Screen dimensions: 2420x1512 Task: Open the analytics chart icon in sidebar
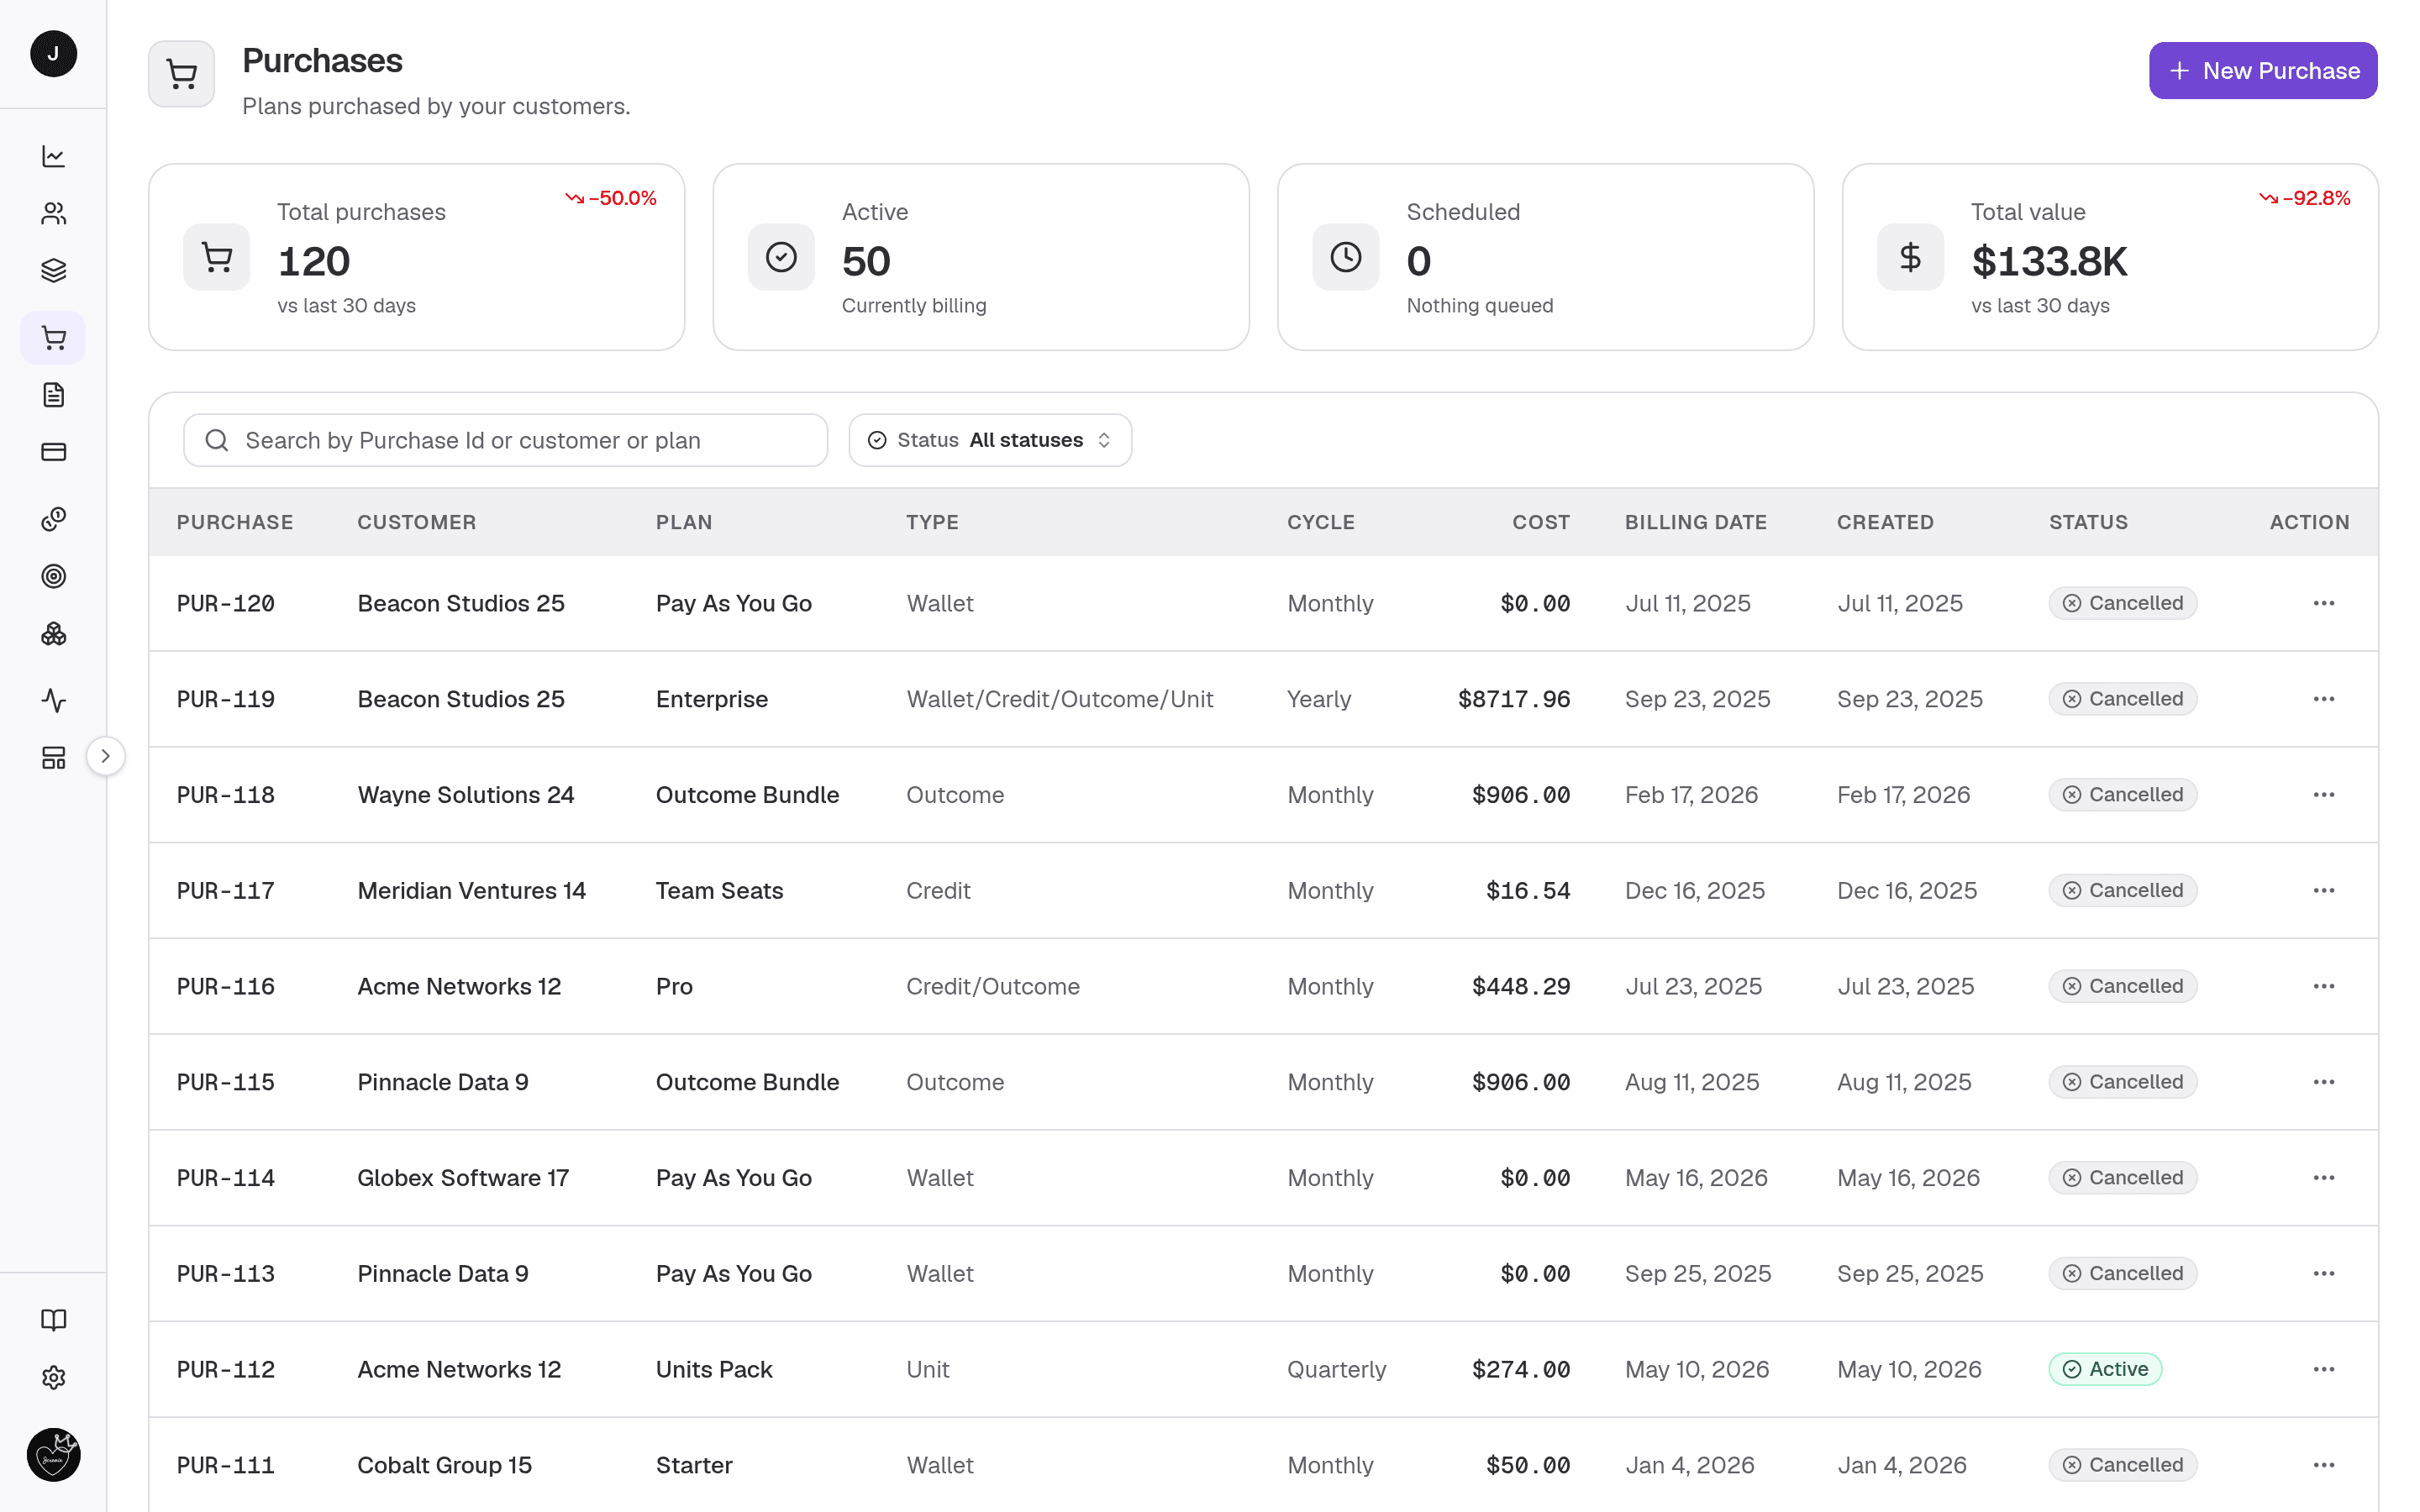(x=53, y=156)
